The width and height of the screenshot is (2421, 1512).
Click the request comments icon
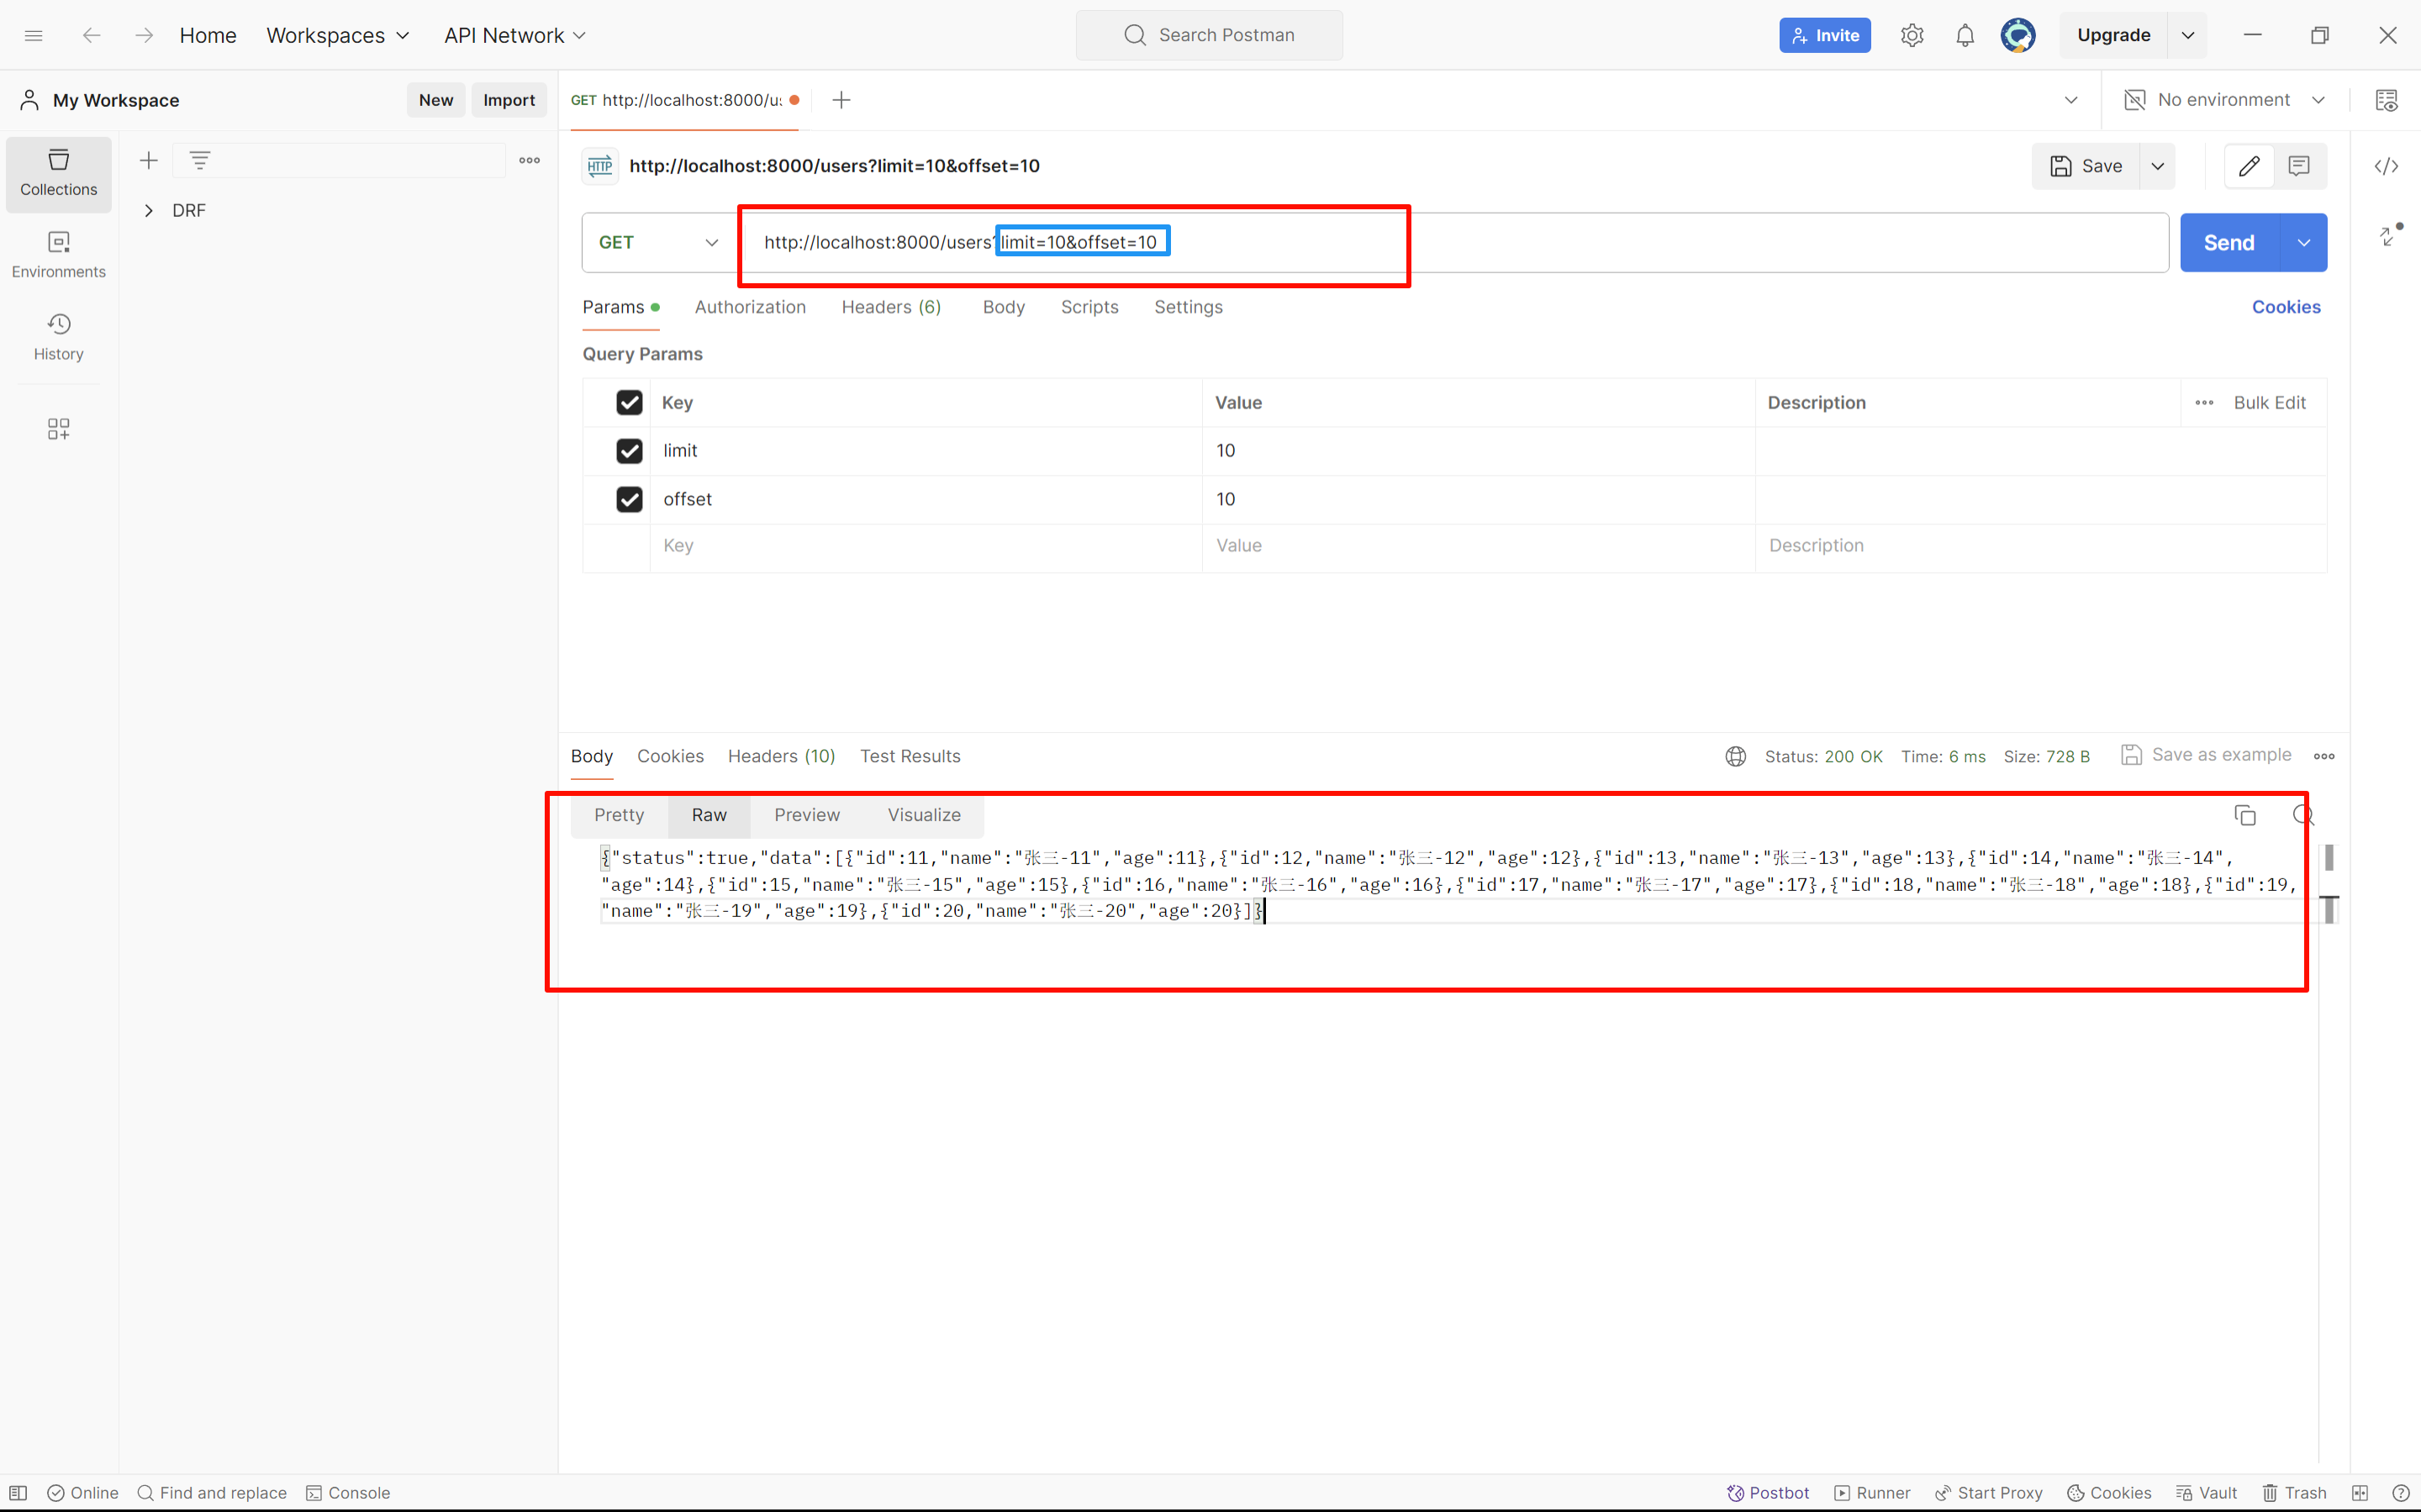(2299, 166)
